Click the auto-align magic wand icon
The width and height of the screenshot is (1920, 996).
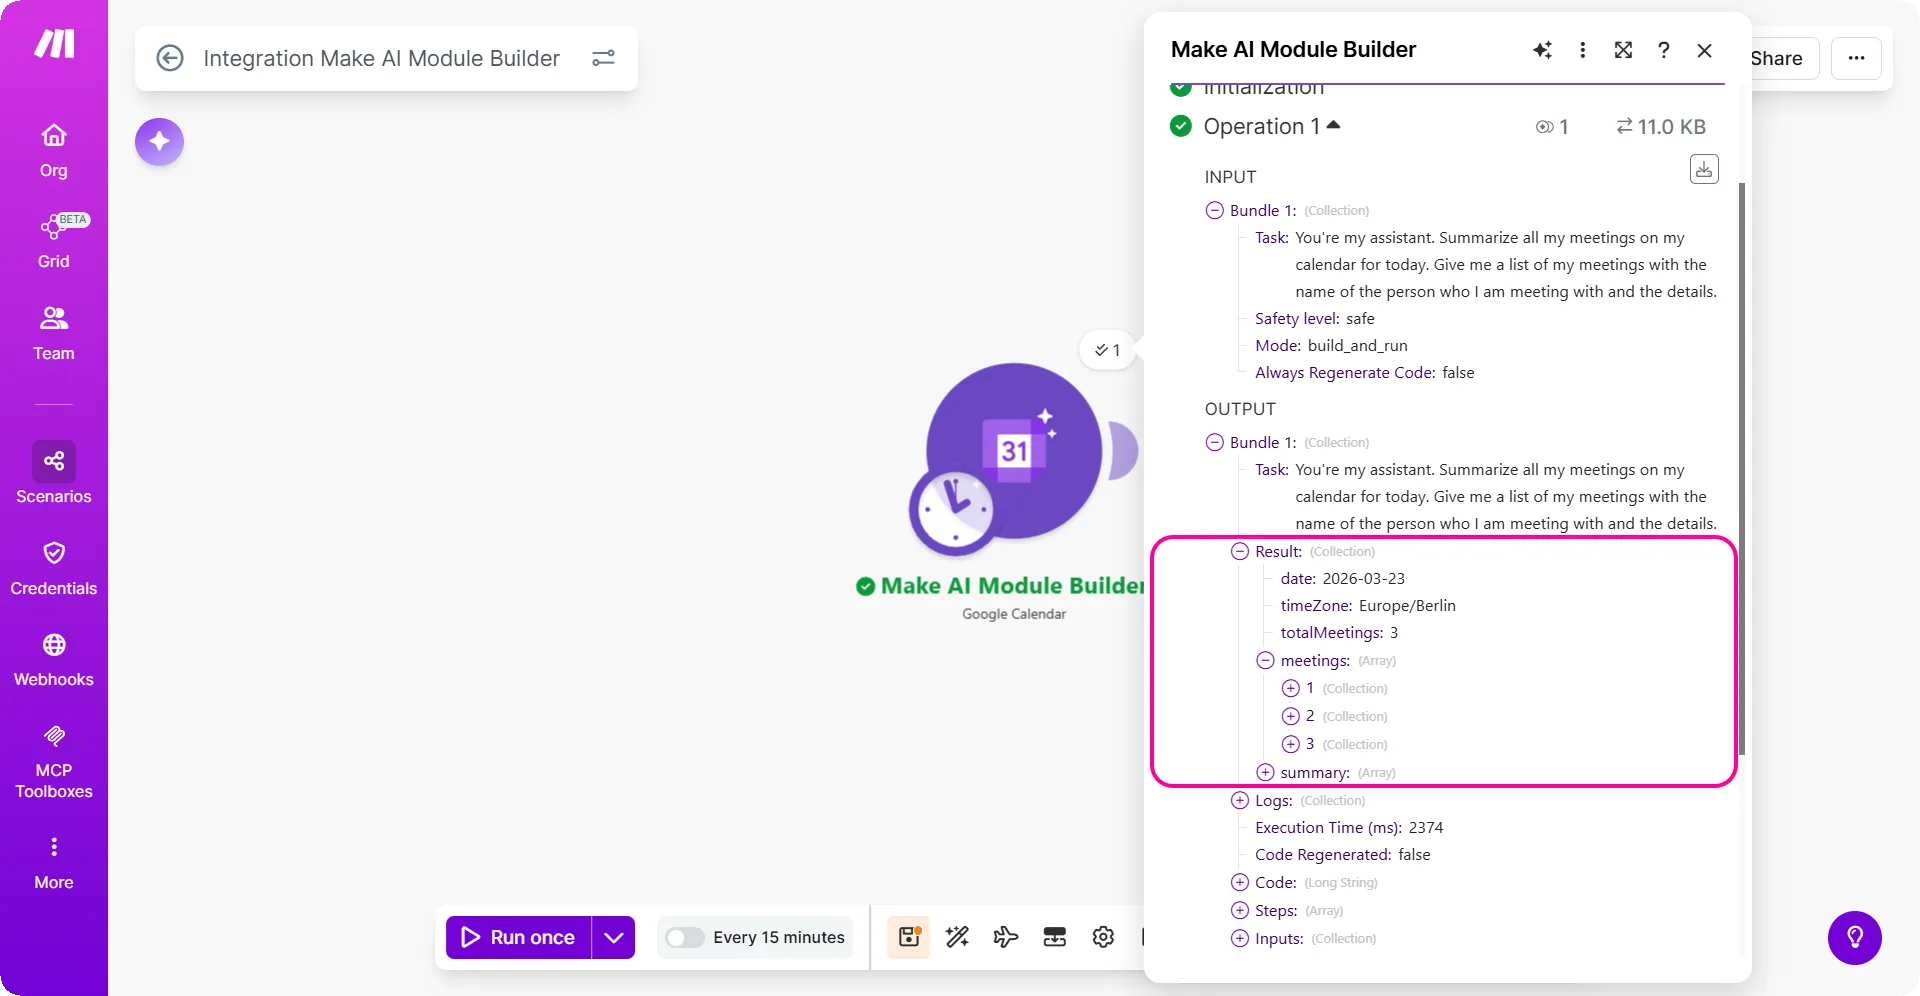[x=957, y=937]
